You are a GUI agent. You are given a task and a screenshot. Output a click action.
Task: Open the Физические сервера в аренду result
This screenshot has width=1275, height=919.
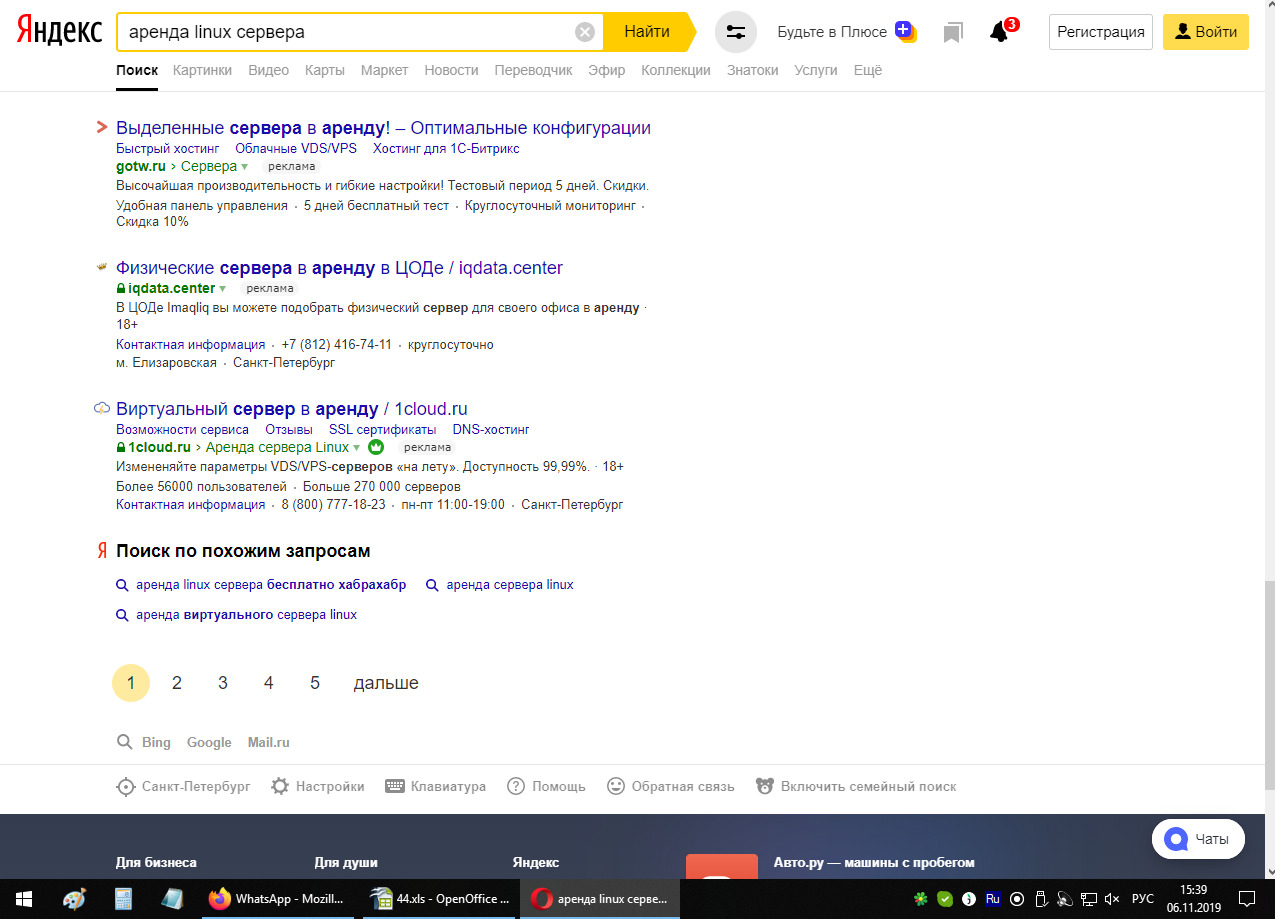[339, 268]
